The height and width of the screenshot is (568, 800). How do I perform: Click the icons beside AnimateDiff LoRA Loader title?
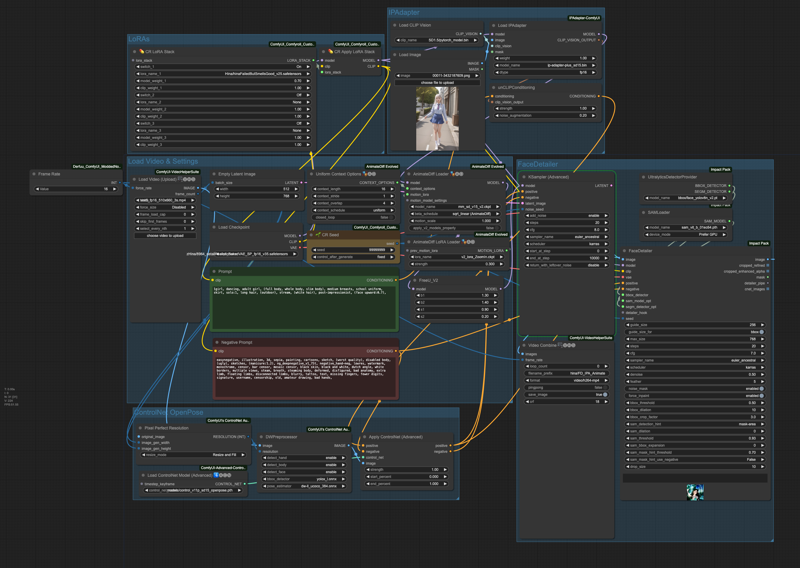click(x=468, y=242)
